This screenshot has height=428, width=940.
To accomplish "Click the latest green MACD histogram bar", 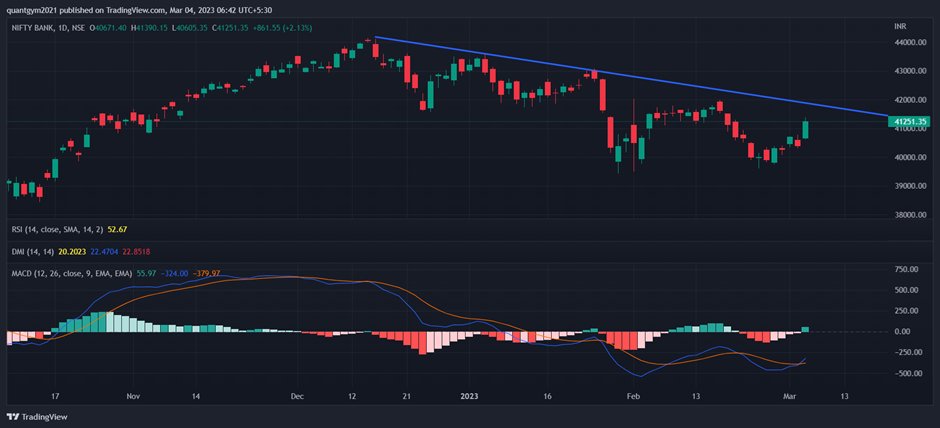I will (806, 329).
